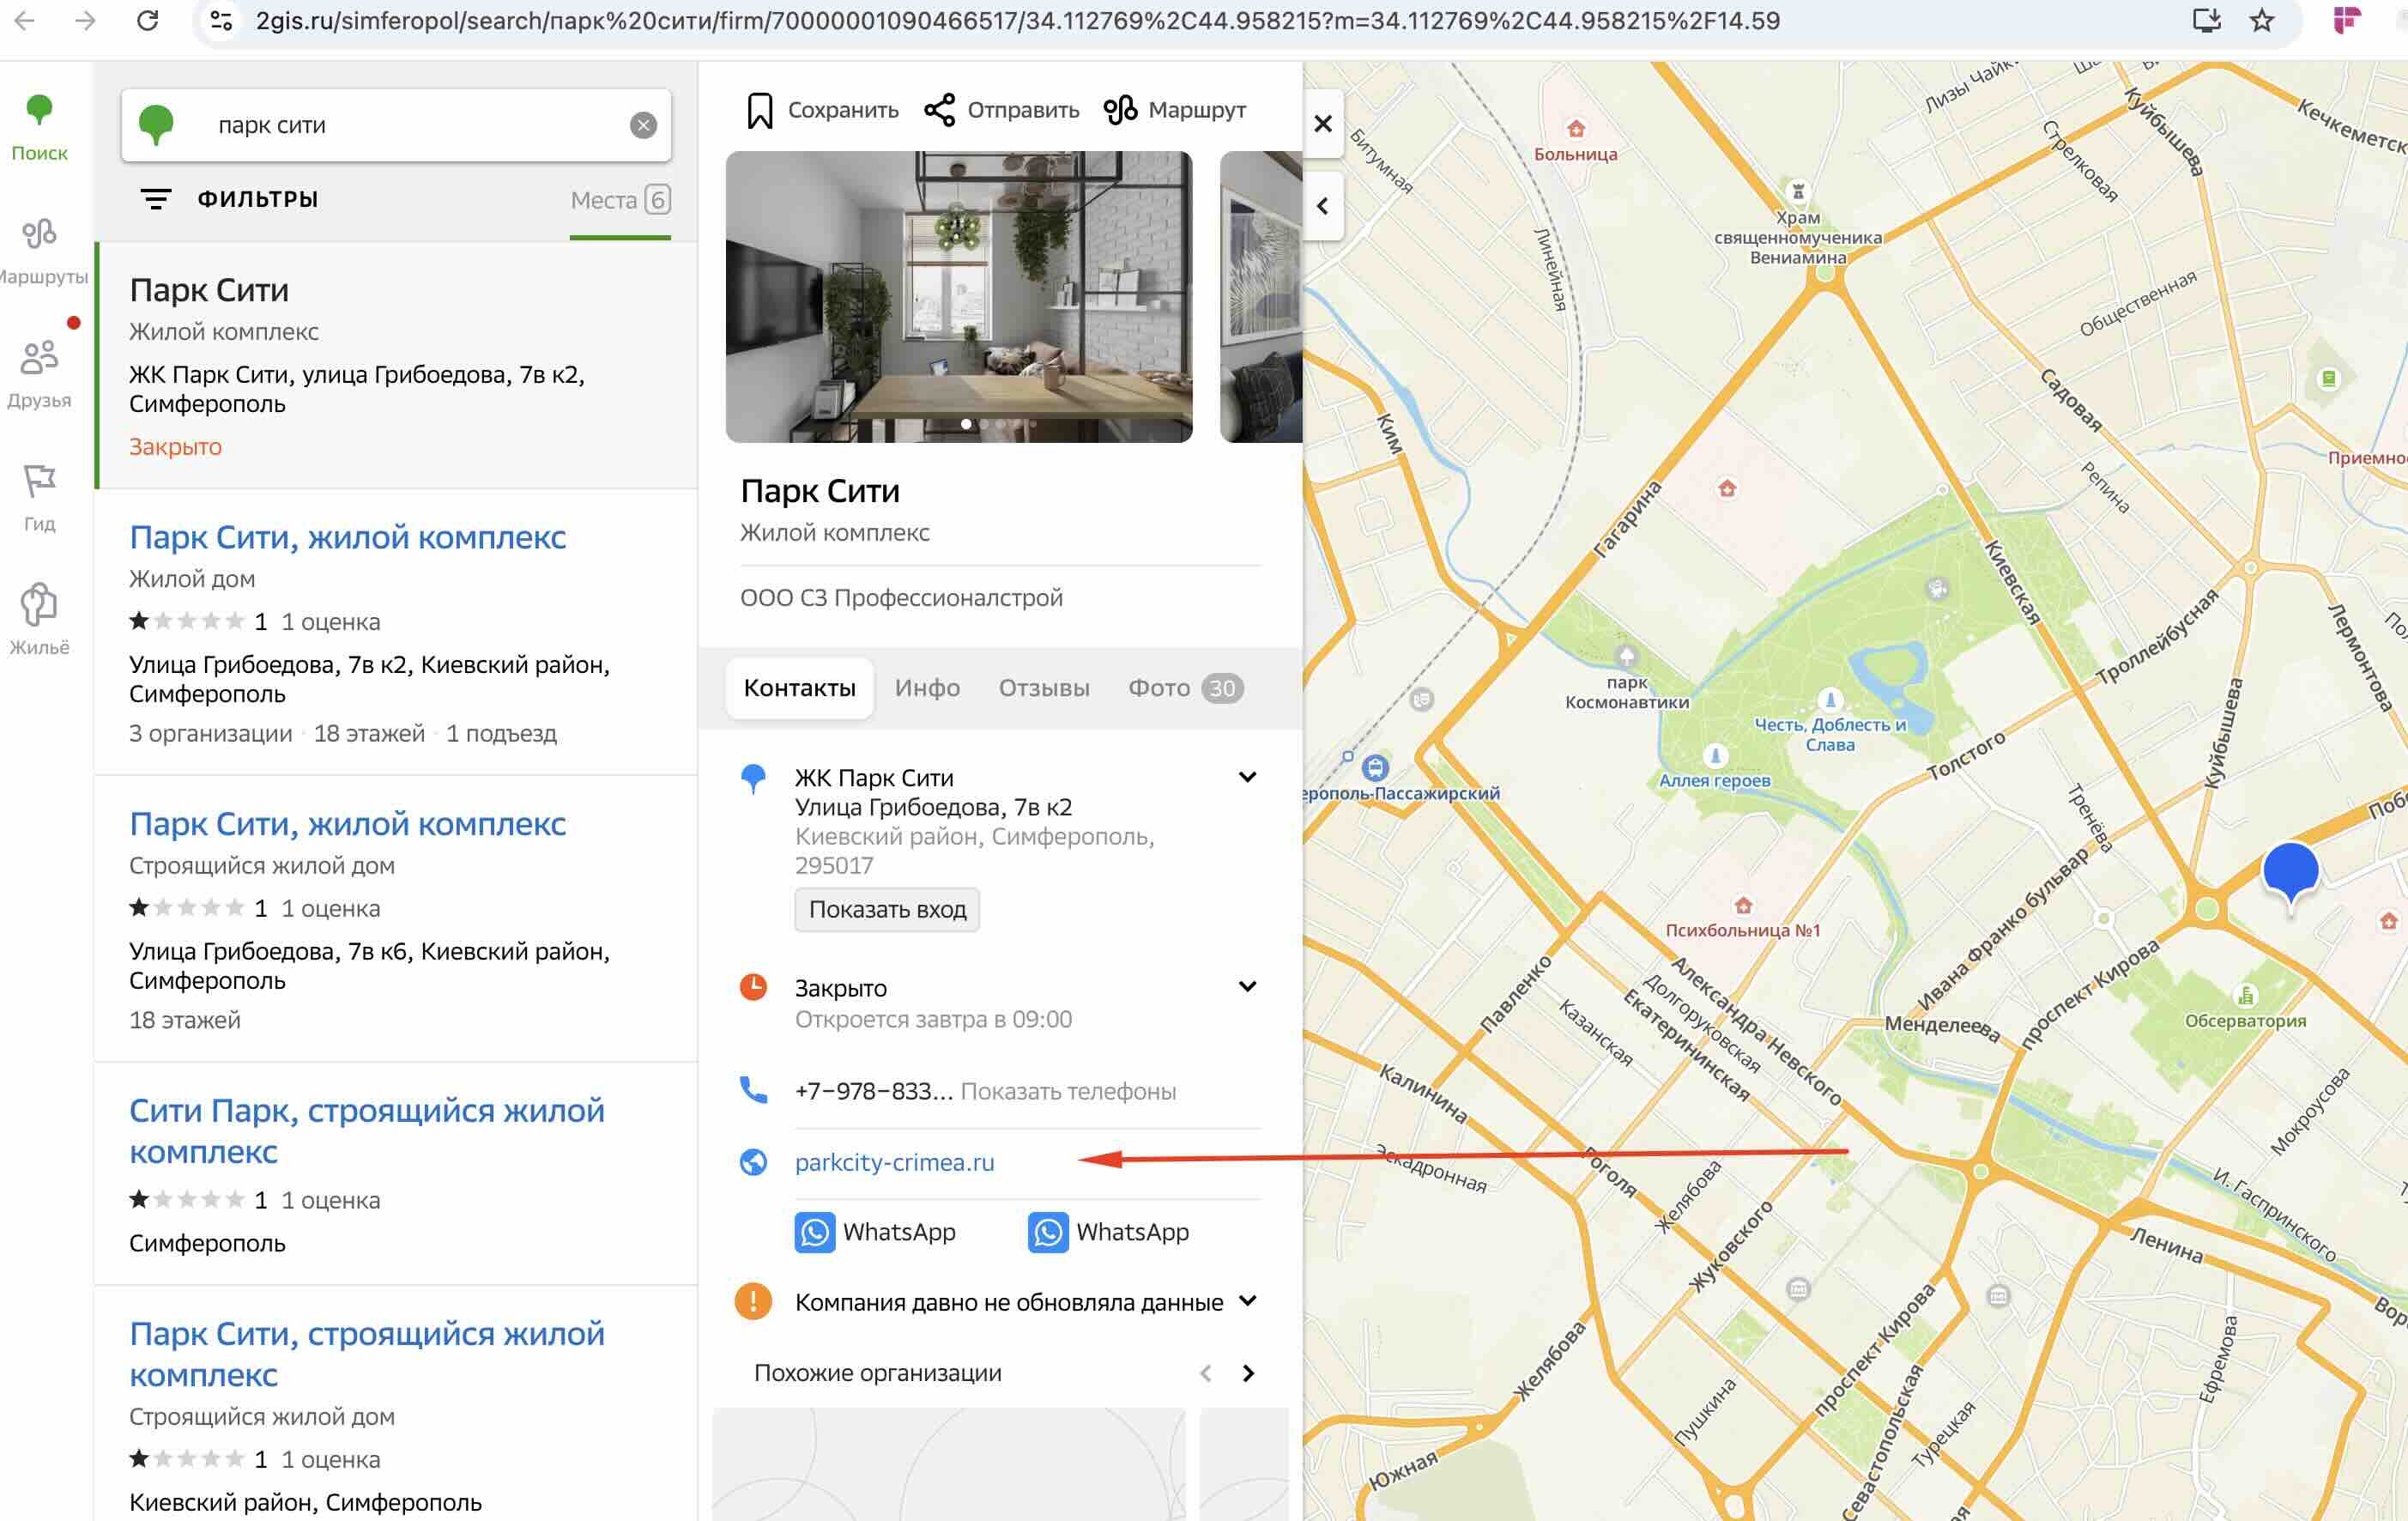
Task: Open the second WhatsApp contact
Action: 1109,1232
